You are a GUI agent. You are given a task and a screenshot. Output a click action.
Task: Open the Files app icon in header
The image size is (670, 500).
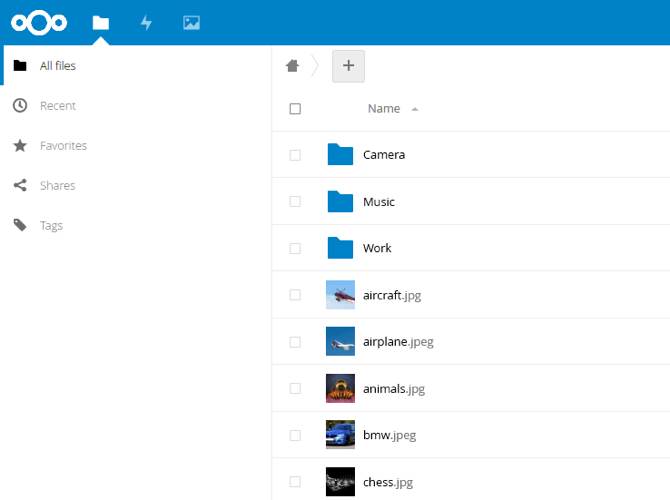[101, 23]
